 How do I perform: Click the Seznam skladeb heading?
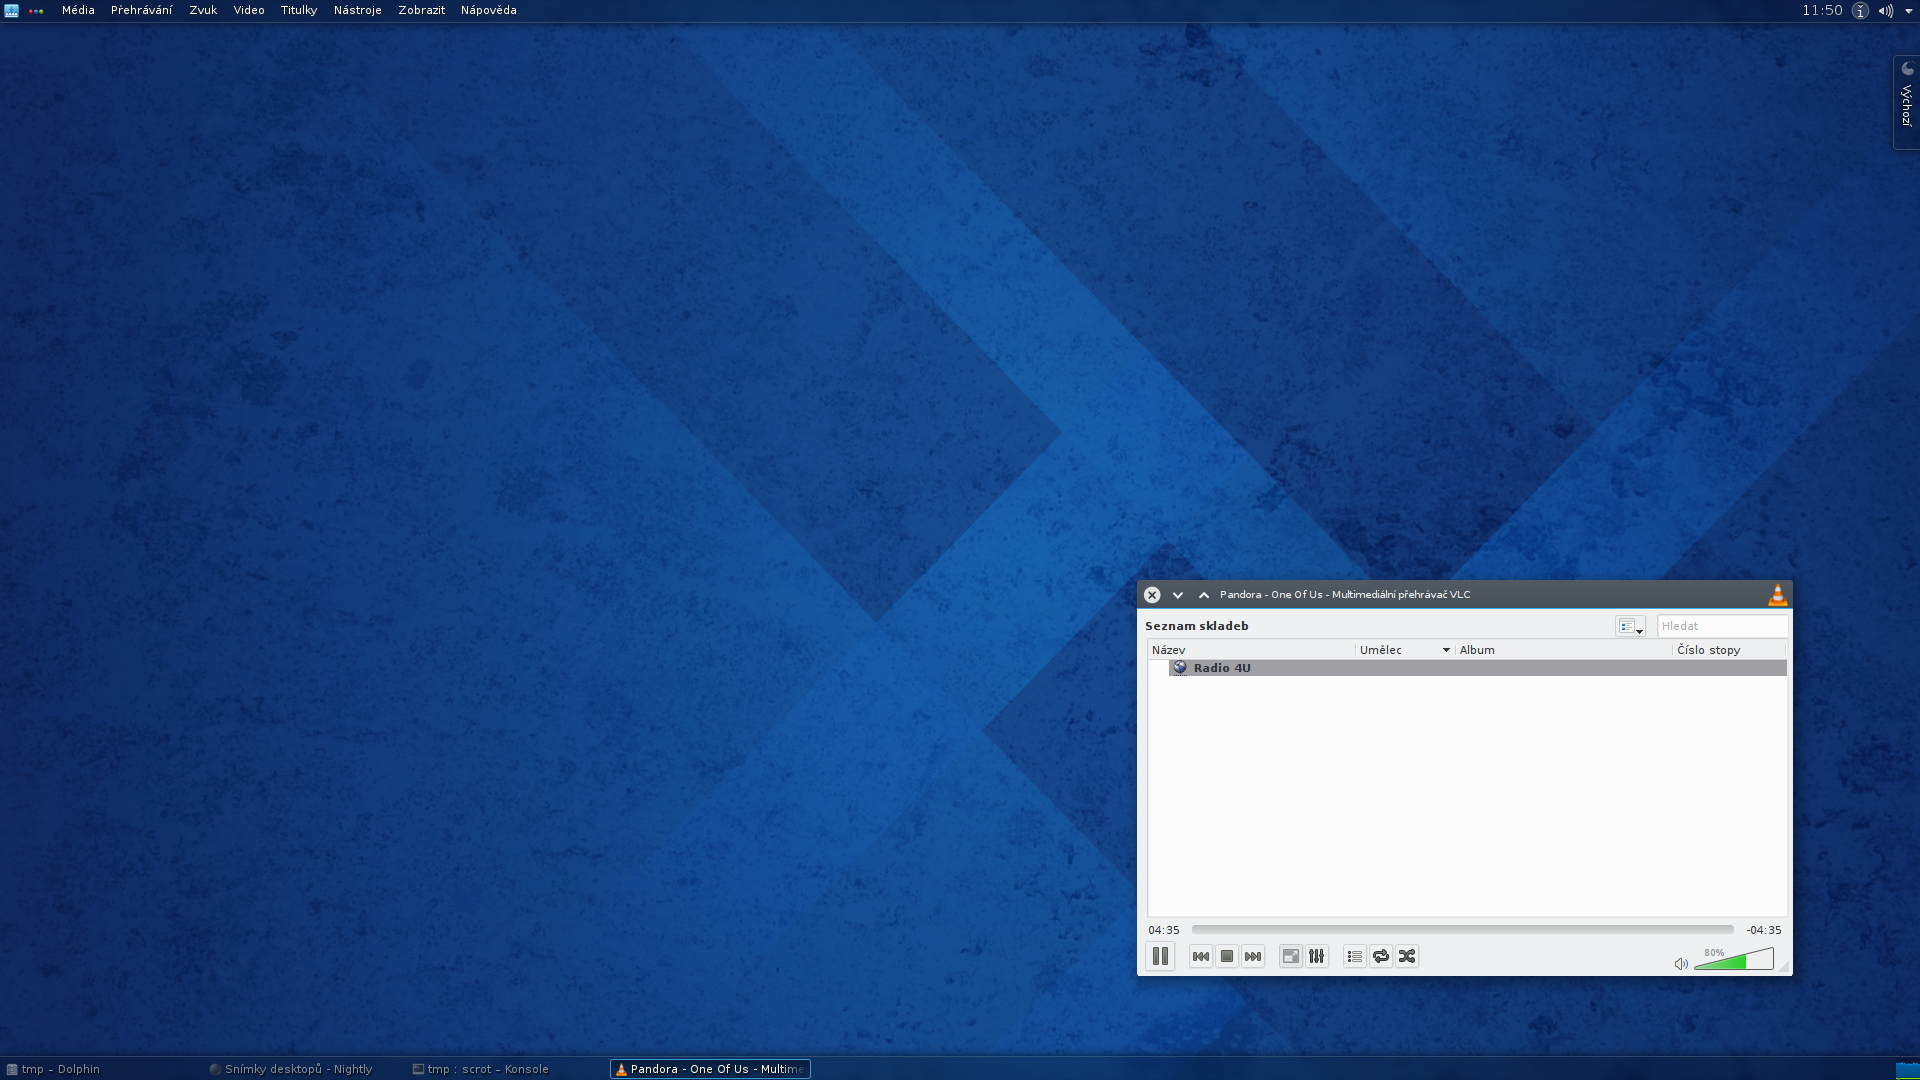tap(1196, 626)
